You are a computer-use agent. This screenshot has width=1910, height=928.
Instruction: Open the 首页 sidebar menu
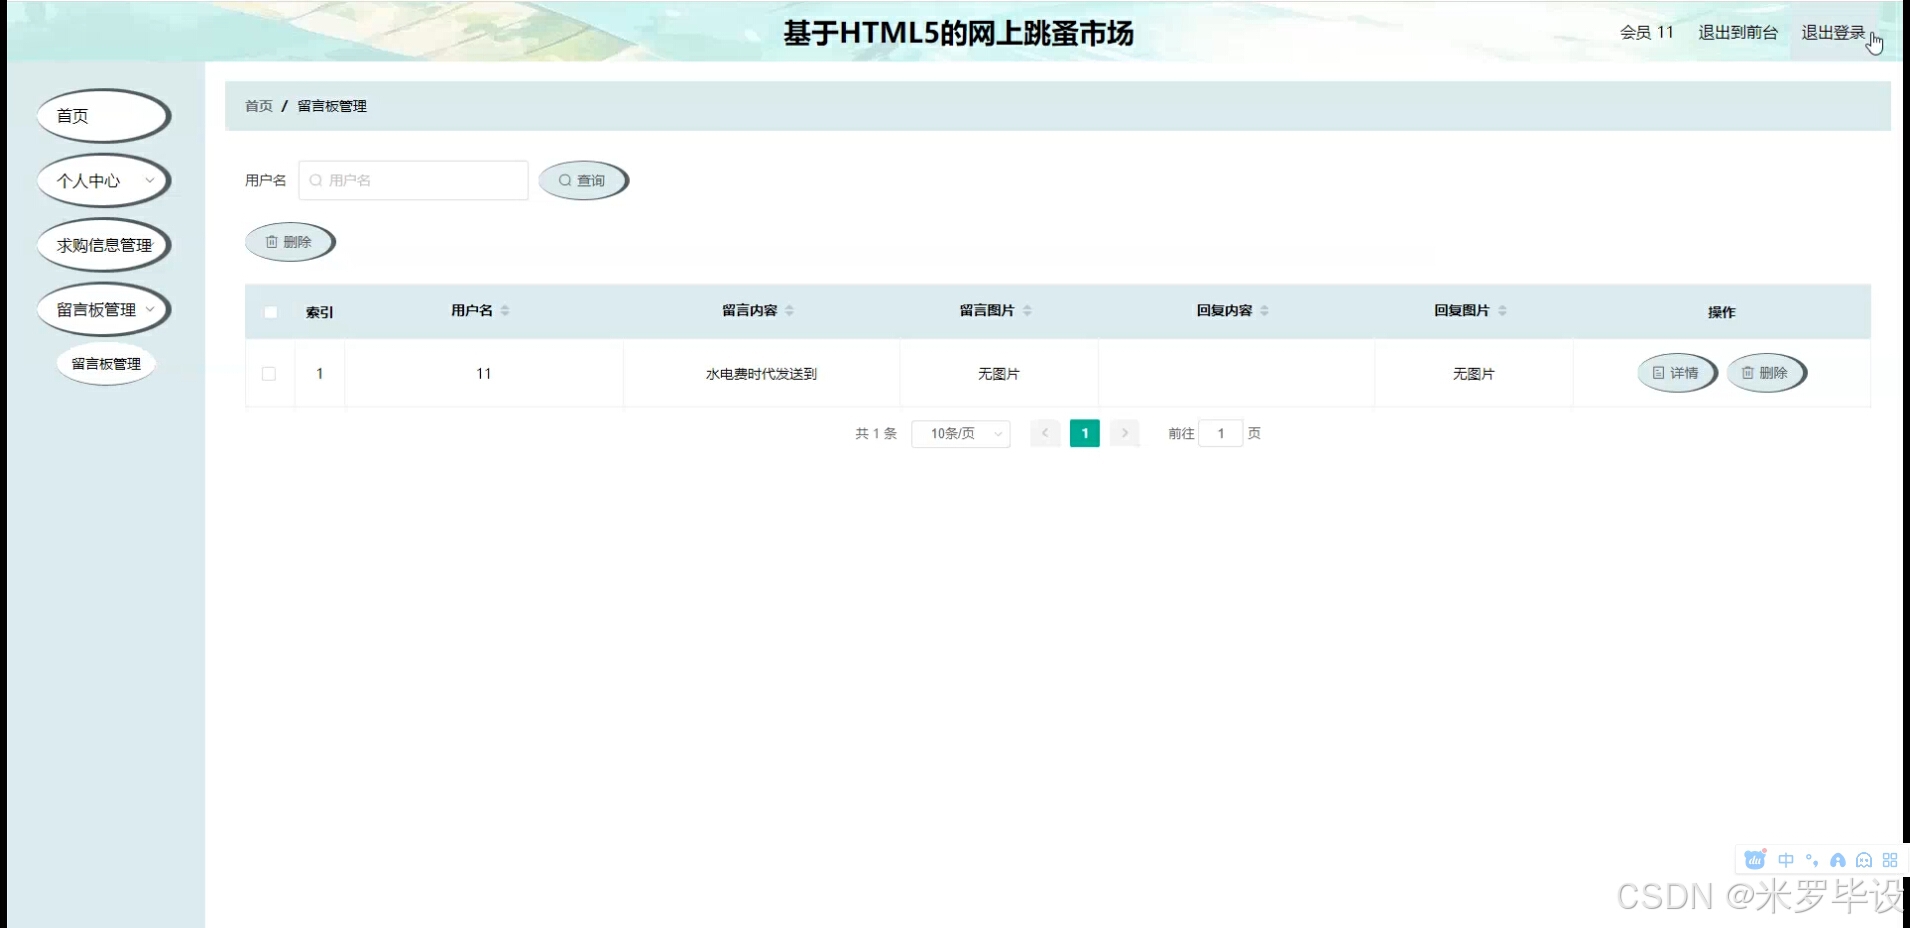[x=104, y=116]
